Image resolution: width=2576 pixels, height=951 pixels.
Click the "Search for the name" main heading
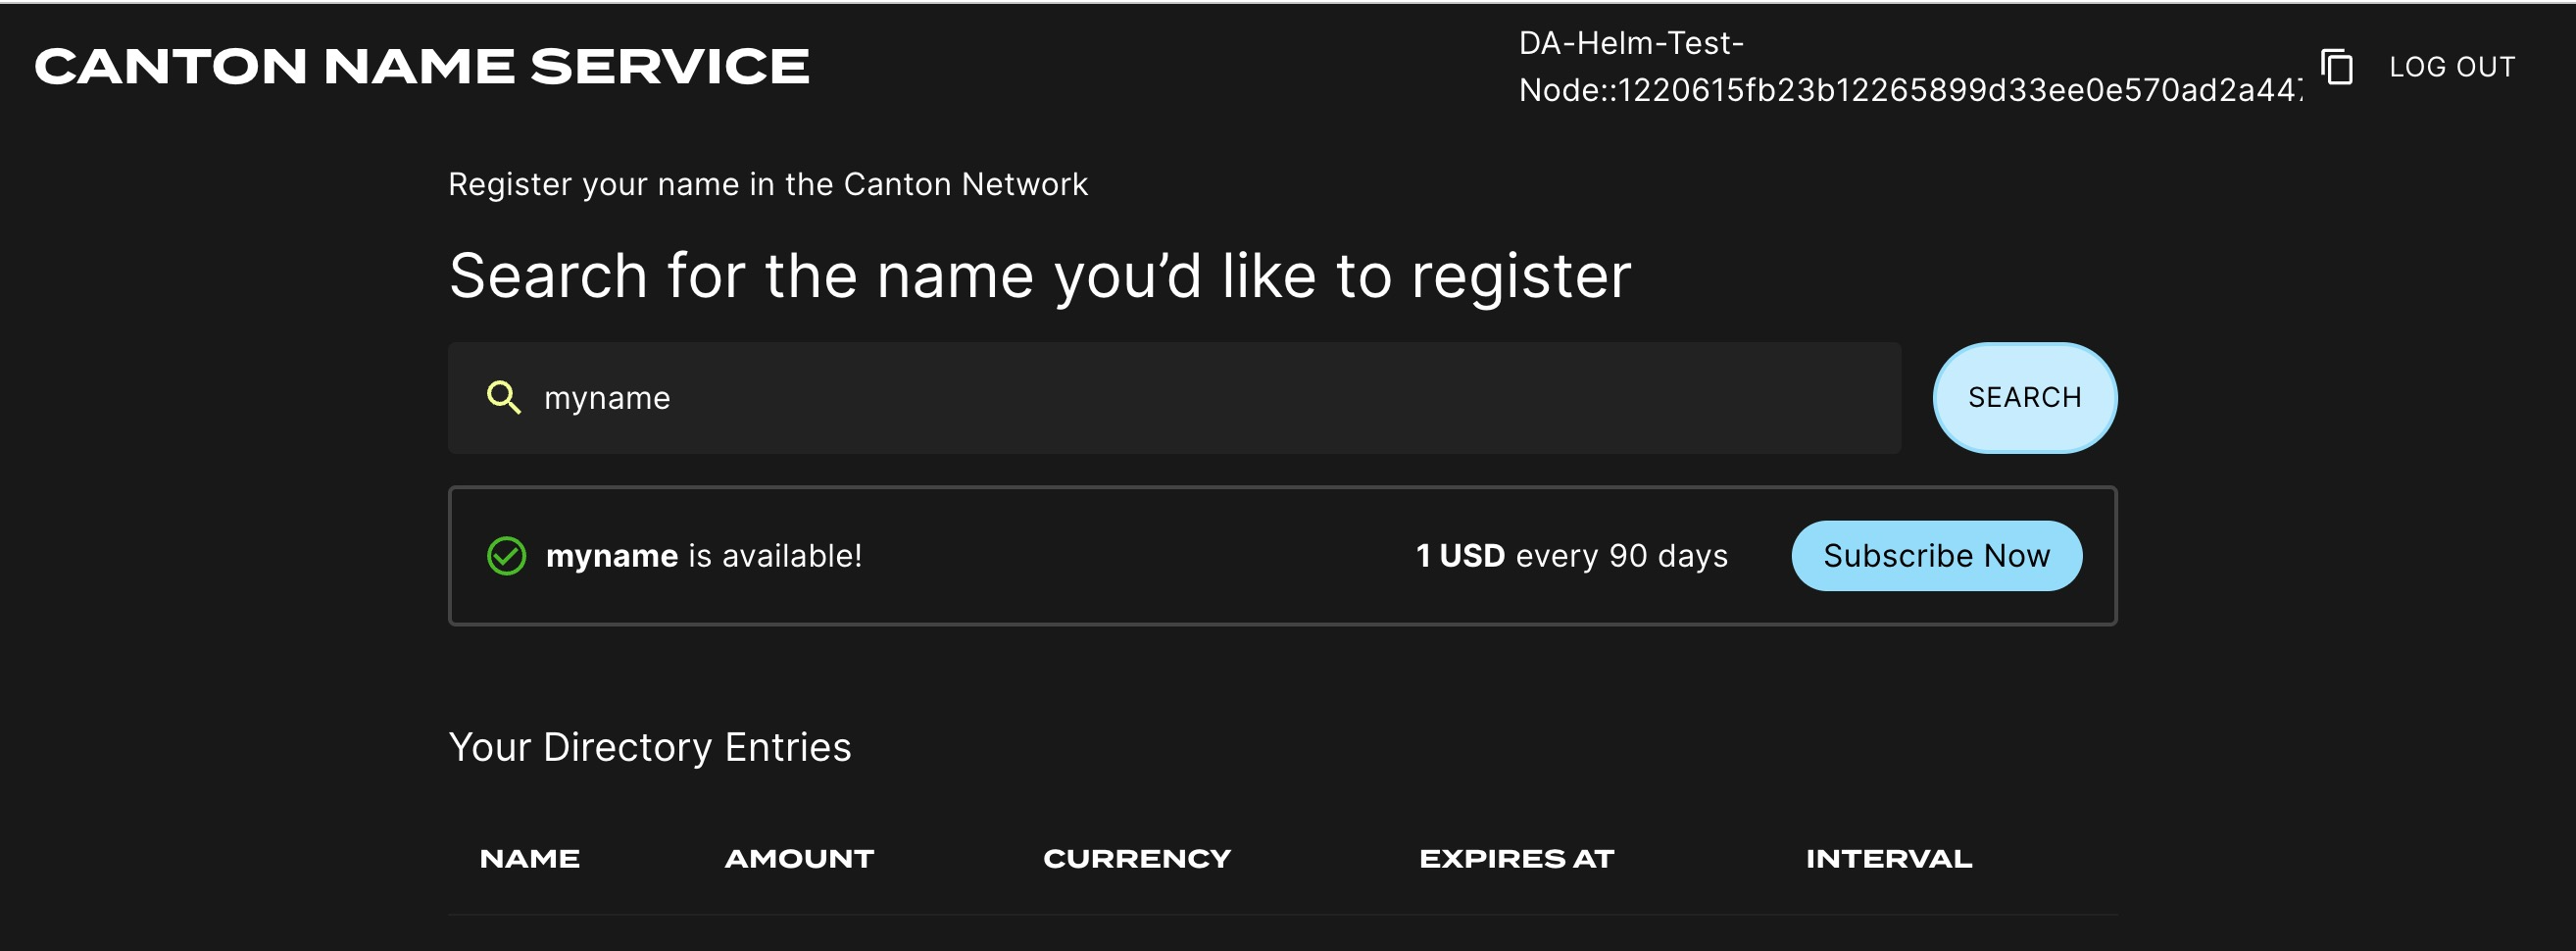click(1039, 276)
